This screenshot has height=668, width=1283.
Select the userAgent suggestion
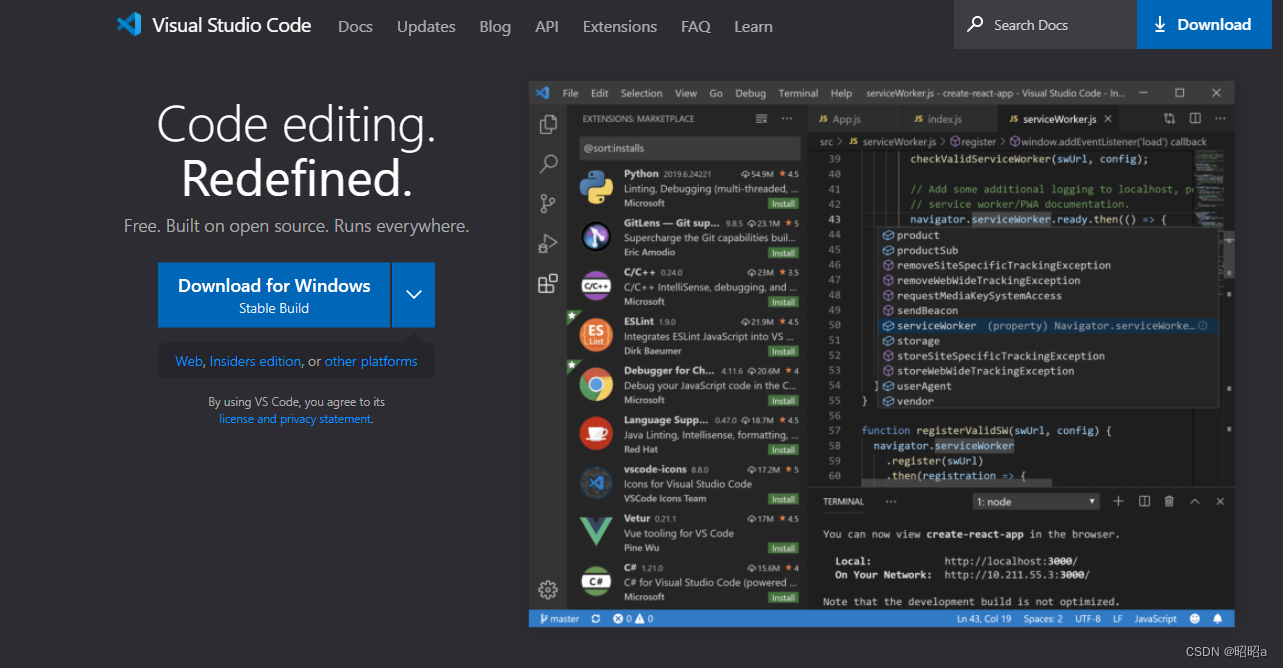pyautogui.click(x=1048, y=385)
